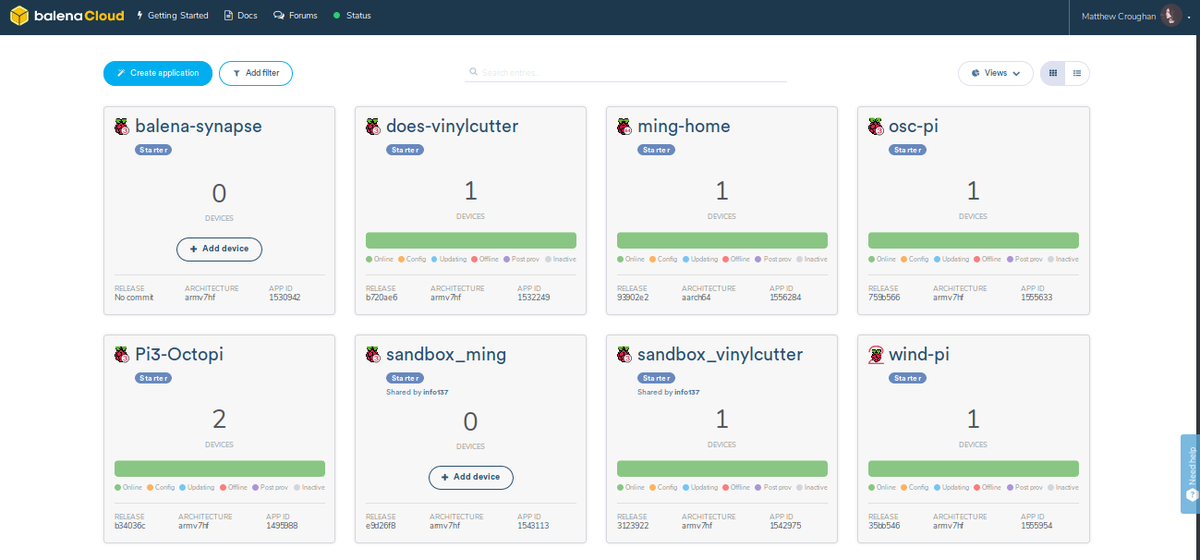Click App ID 1555954 on wind-pi card

pyautogui.click(x=1036, y=526)
